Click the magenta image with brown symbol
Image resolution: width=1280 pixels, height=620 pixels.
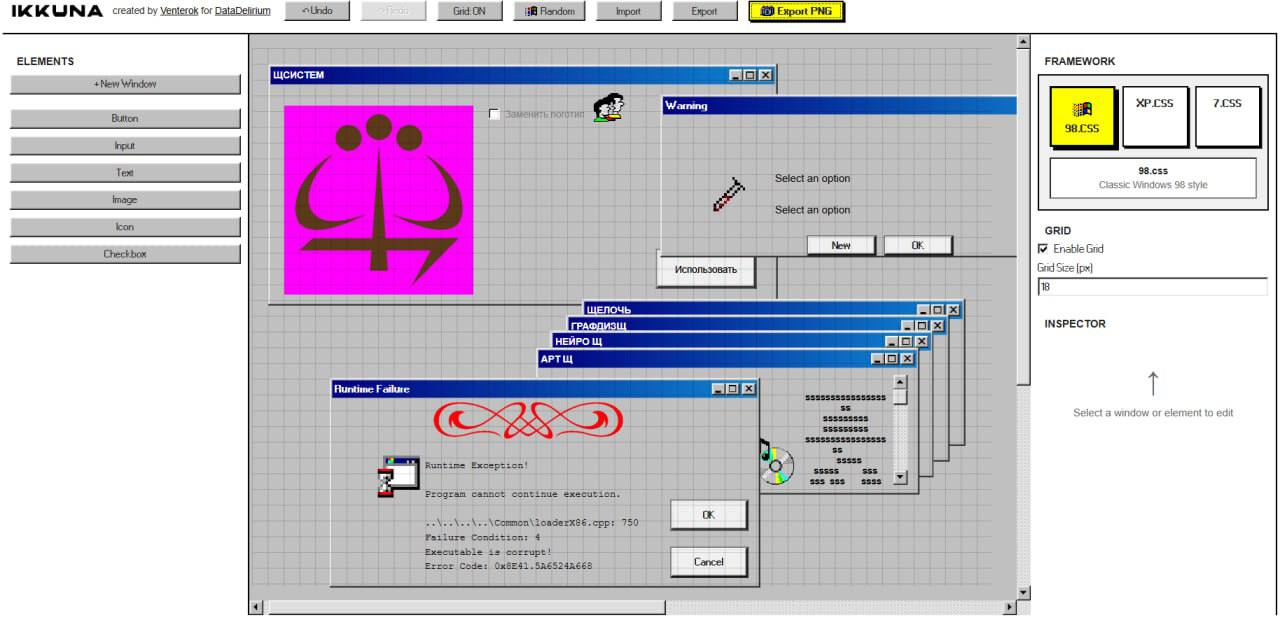tap(378, 200)
